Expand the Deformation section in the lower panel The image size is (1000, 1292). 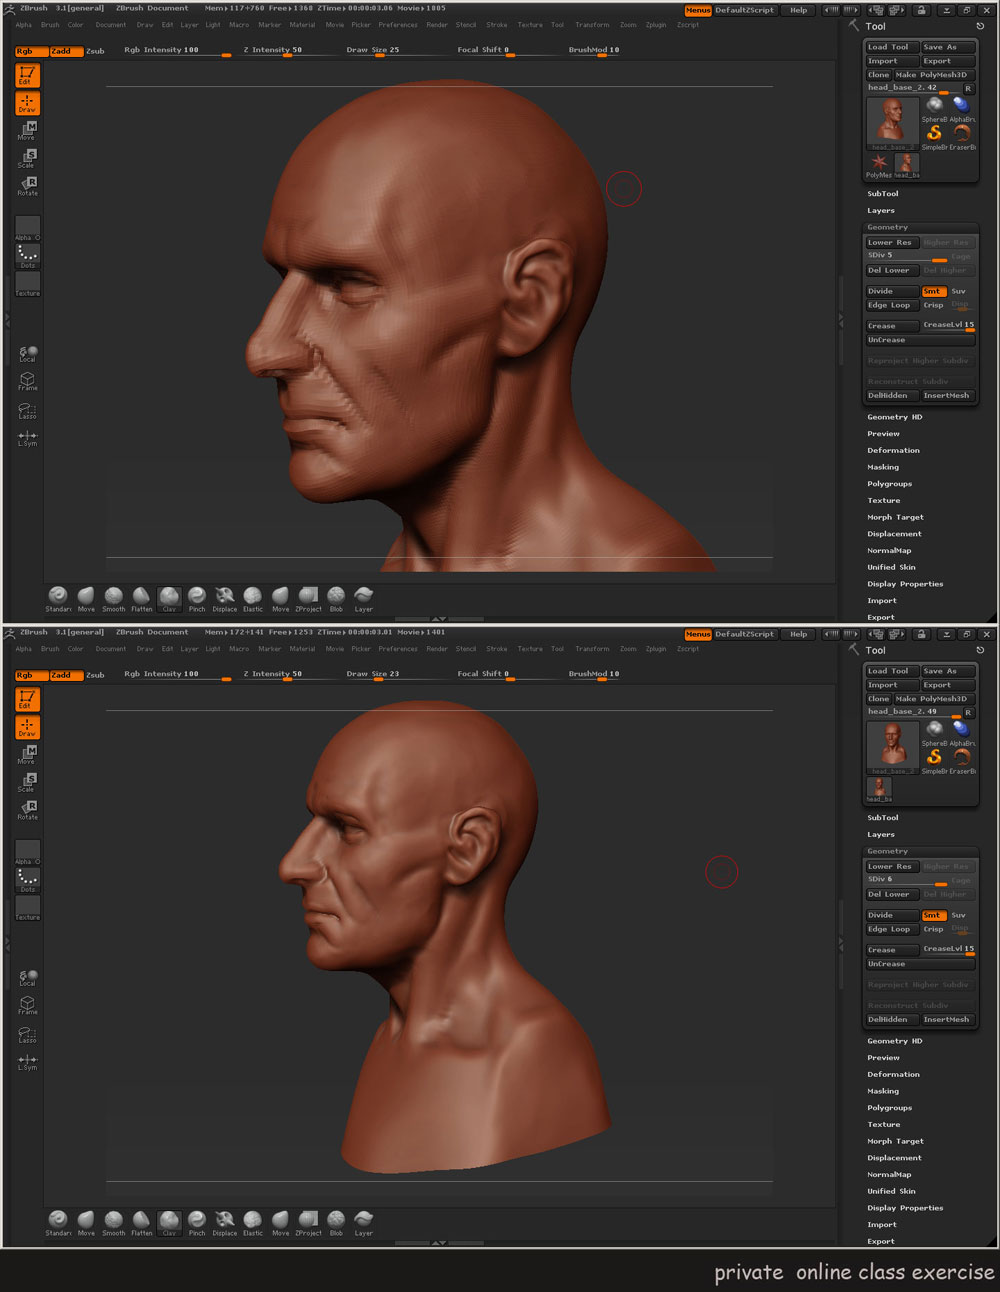click(893, 1075)
